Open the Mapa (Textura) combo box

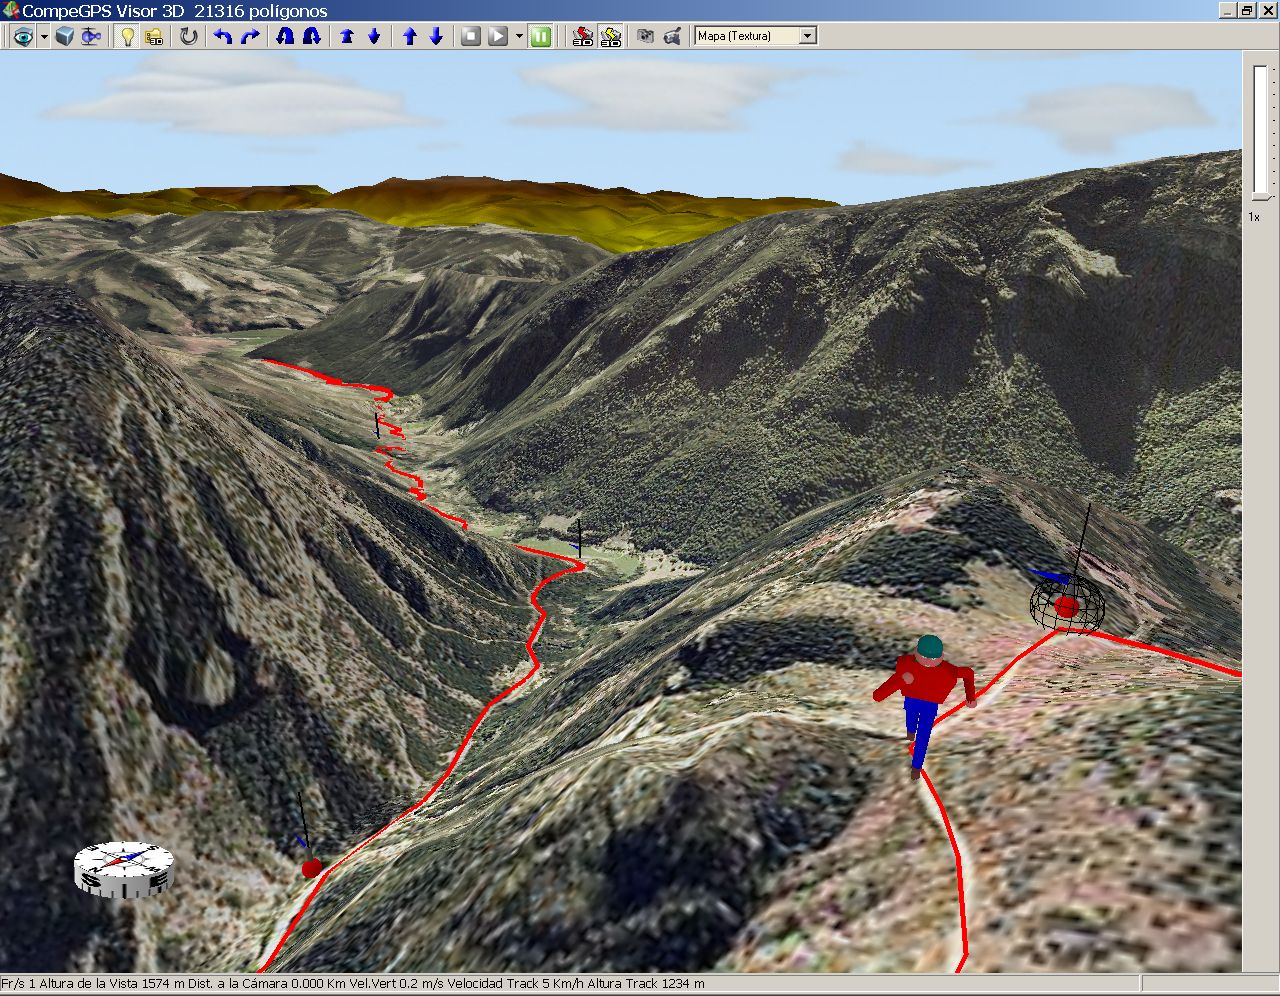[756, 36]
